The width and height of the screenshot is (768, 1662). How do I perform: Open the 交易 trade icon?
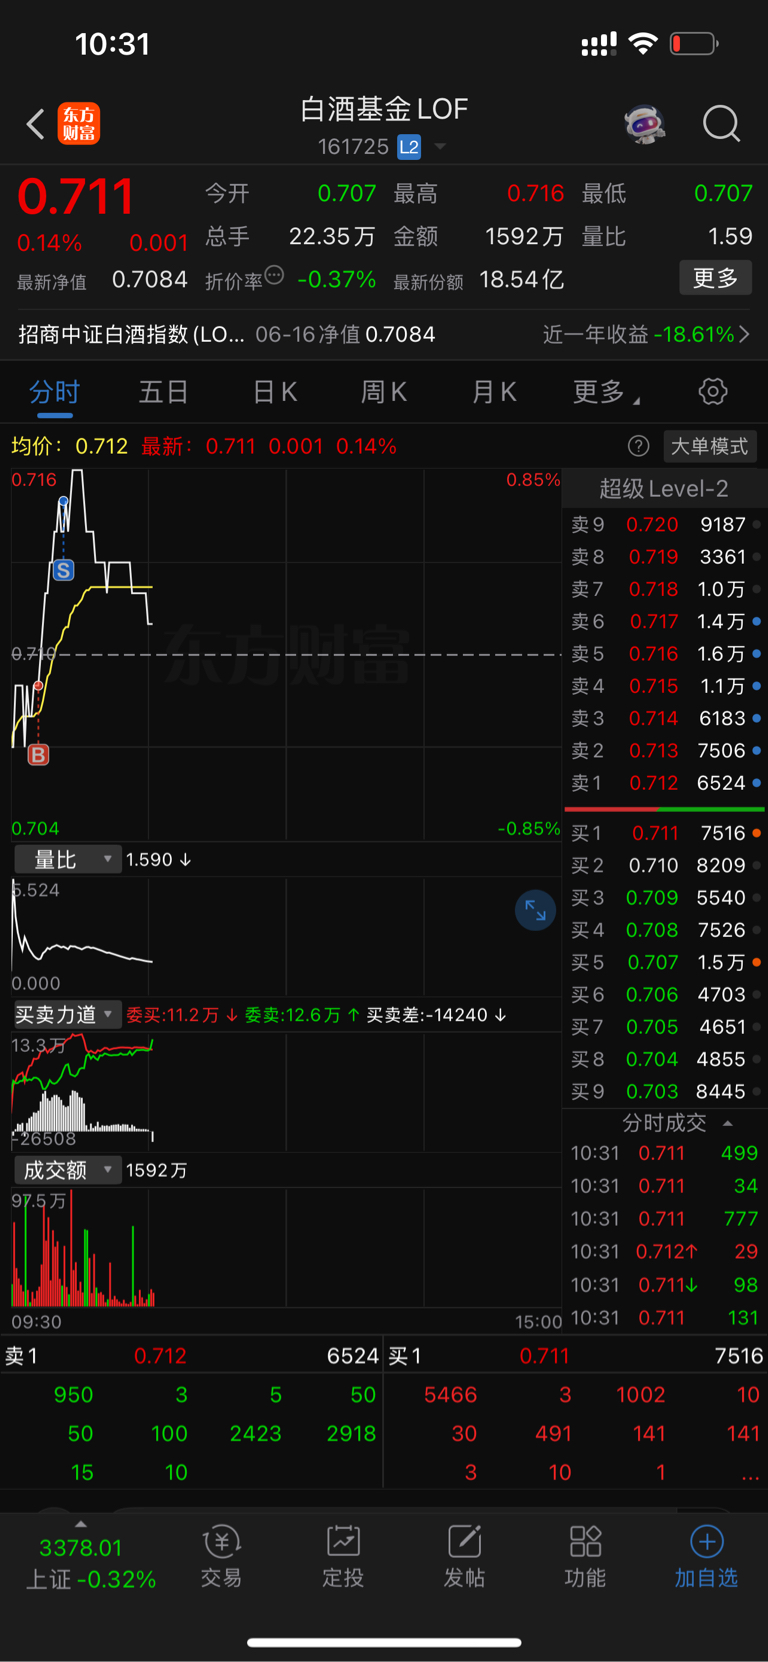[x=221, y=1556]
